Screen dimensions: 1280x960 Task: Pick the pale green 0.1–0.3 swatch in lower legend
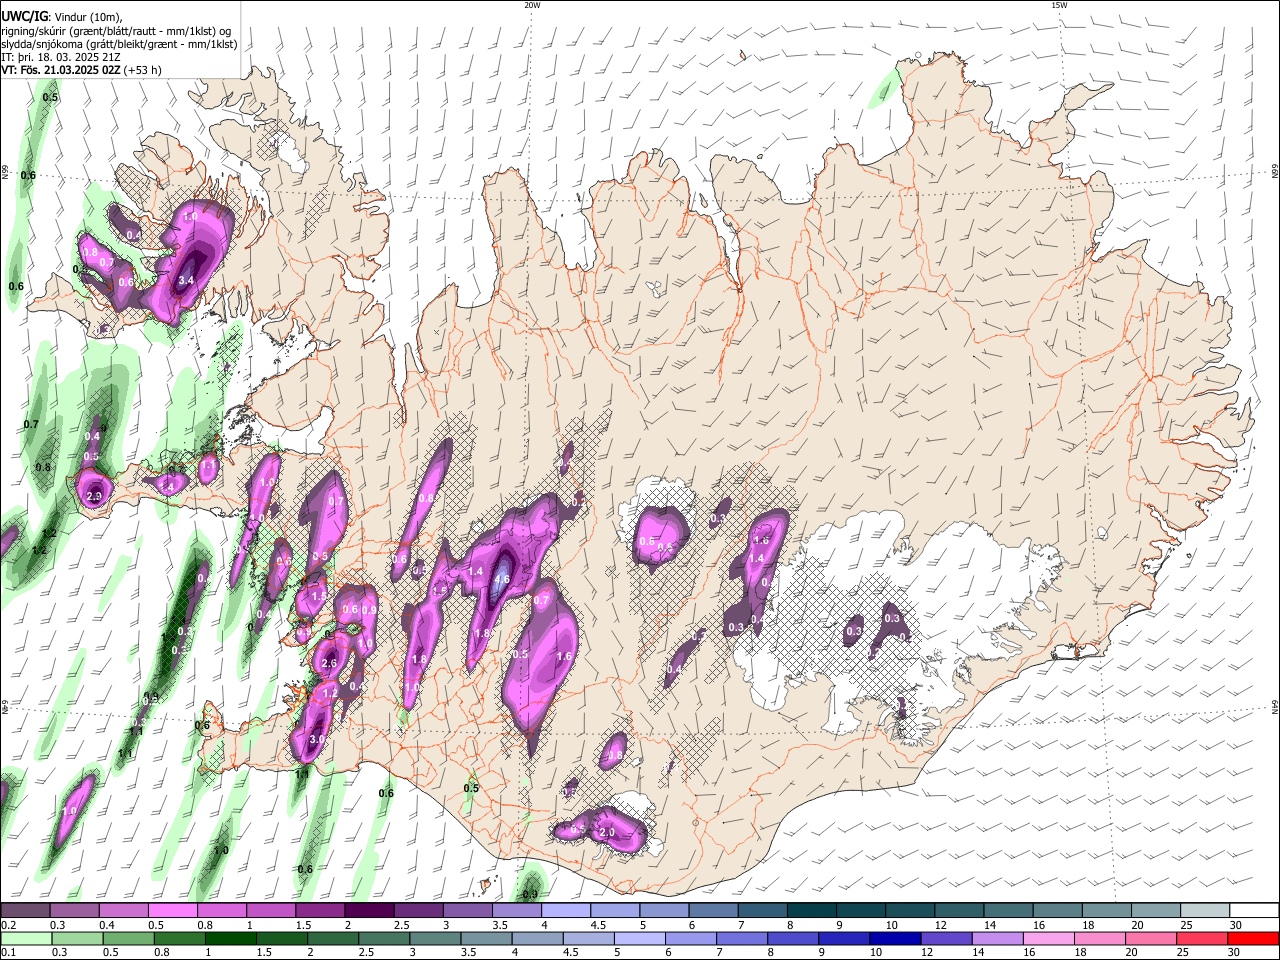(27, 938)
